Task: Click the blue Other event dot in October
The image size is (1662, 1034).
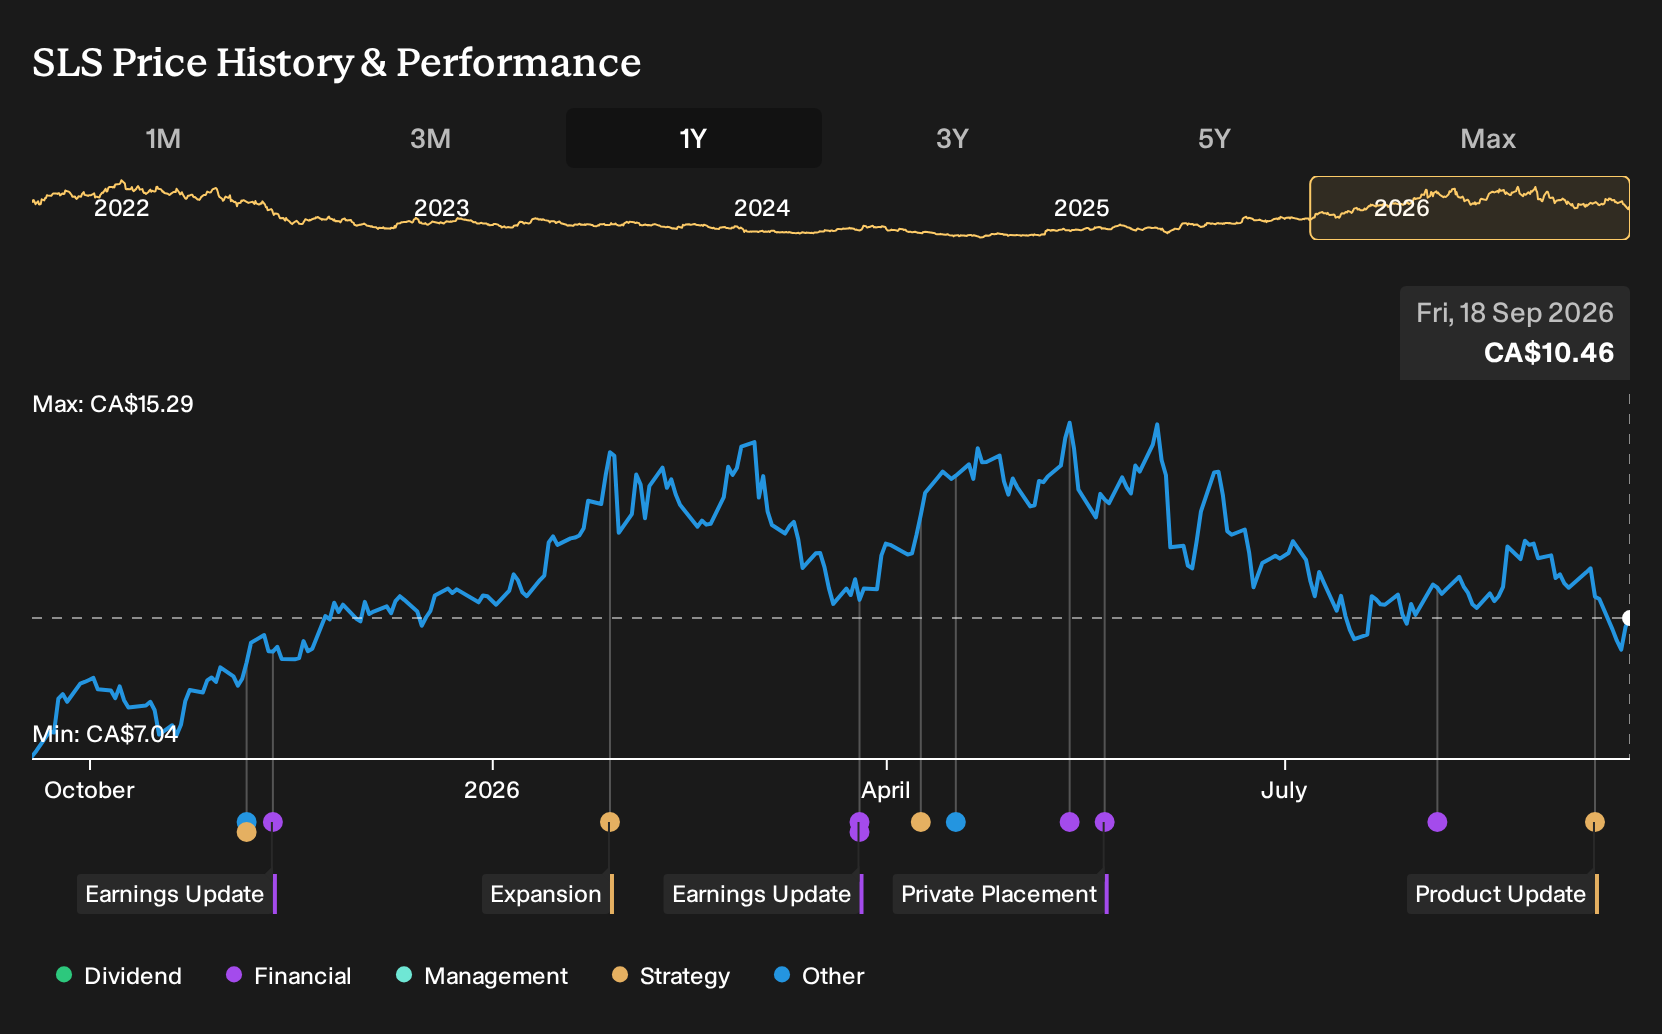Action: click(246, 821)
